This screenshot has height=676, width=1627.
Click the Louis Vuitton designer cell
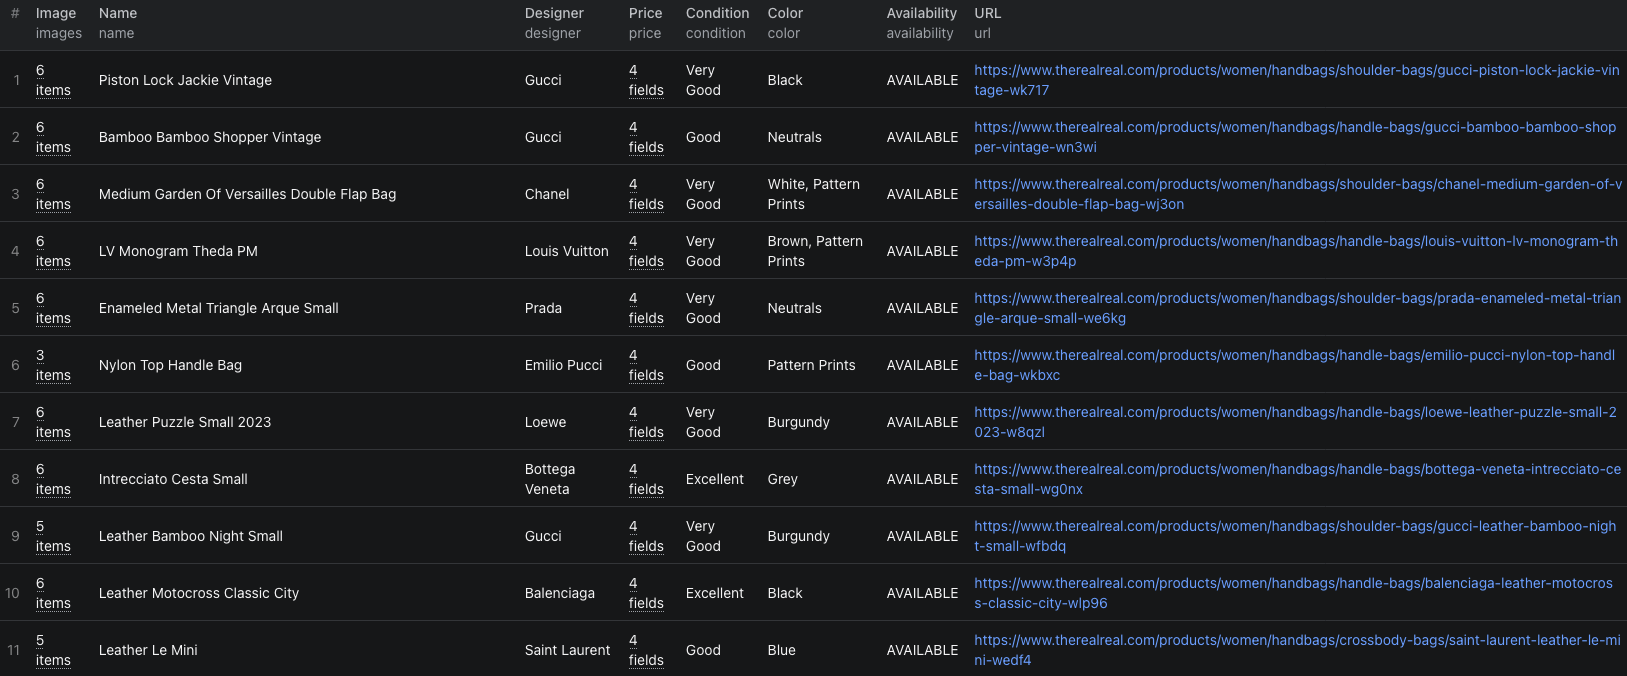(566, 251)
